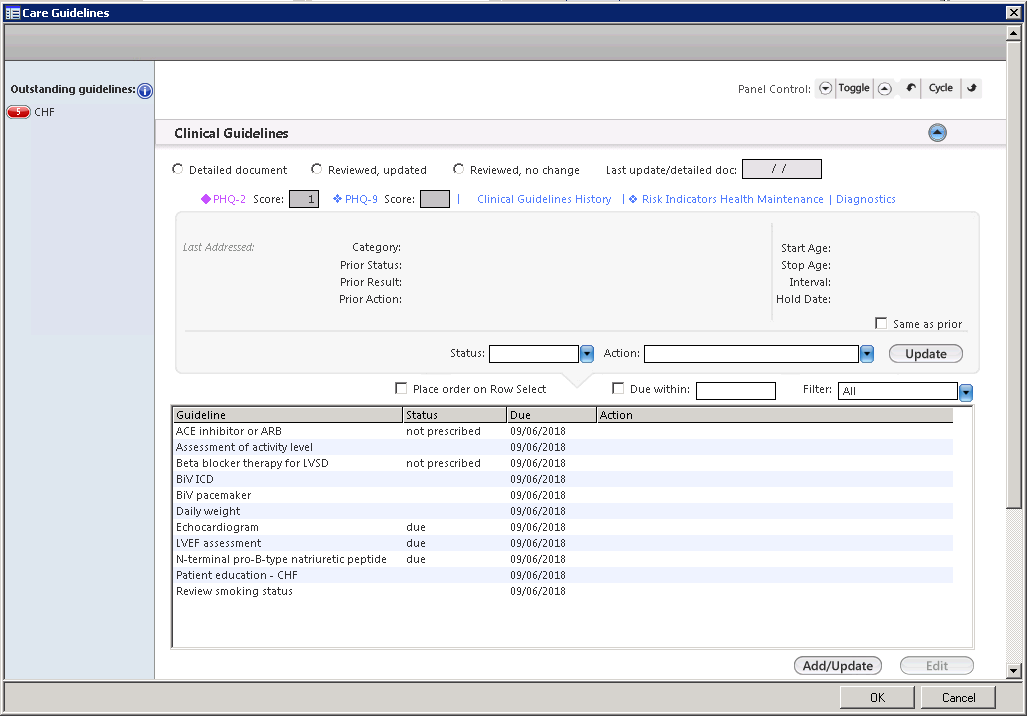Sort by the Due column header
The height and width of the screenshot is (717, 1027).
[551, 414]
